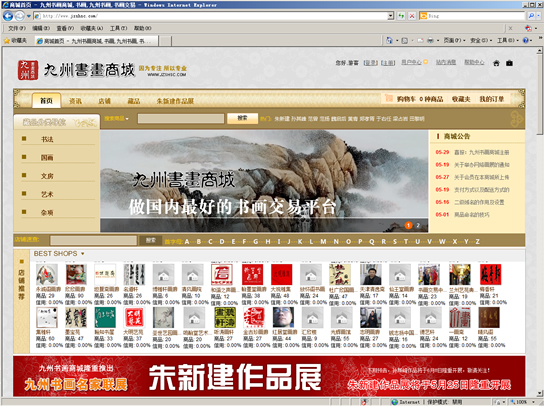
Task: Click the shop search input field
Action: 93,240
